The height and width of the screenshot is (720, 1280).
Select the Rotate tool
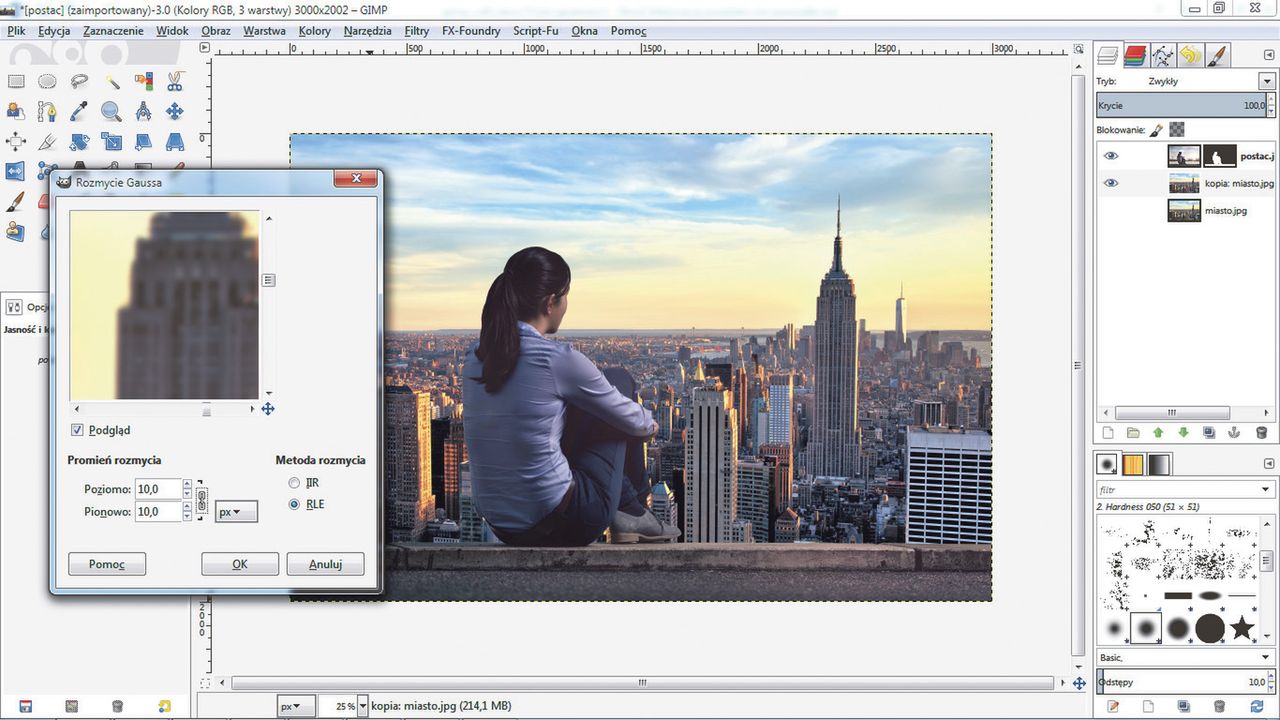tap(79, 141)
